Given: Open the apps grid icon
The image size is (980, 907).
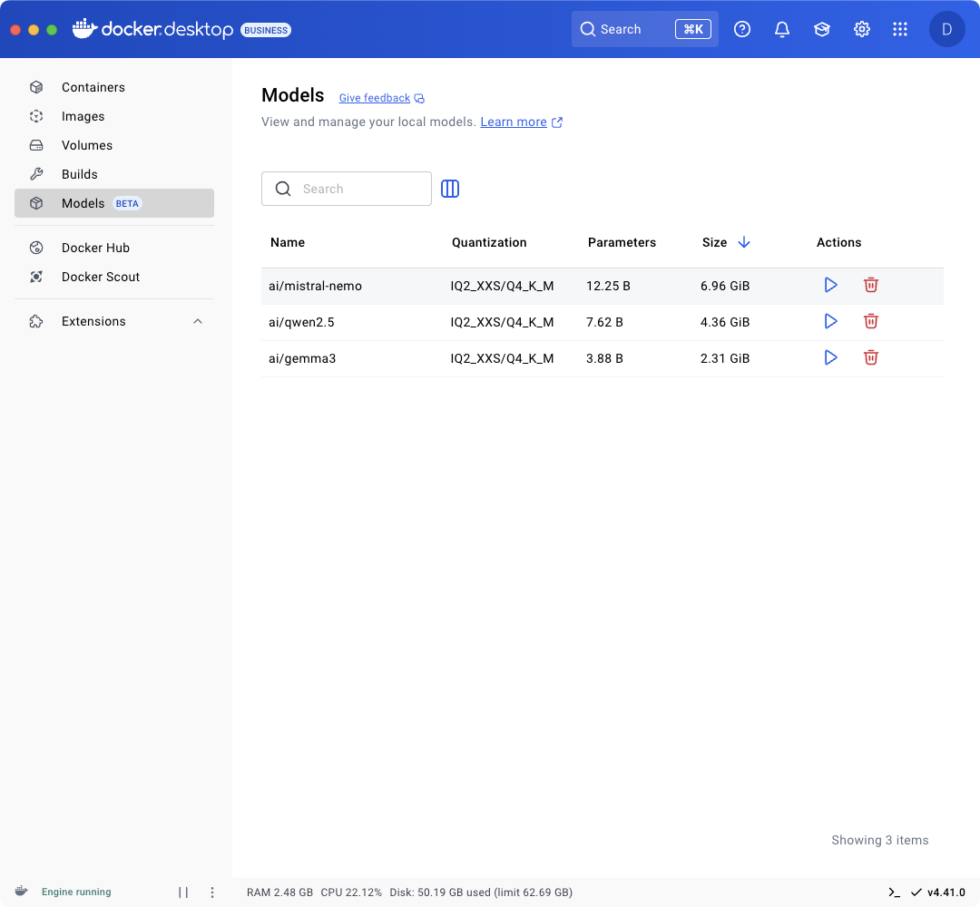Looking at the screenshot, I should [900, 29].
